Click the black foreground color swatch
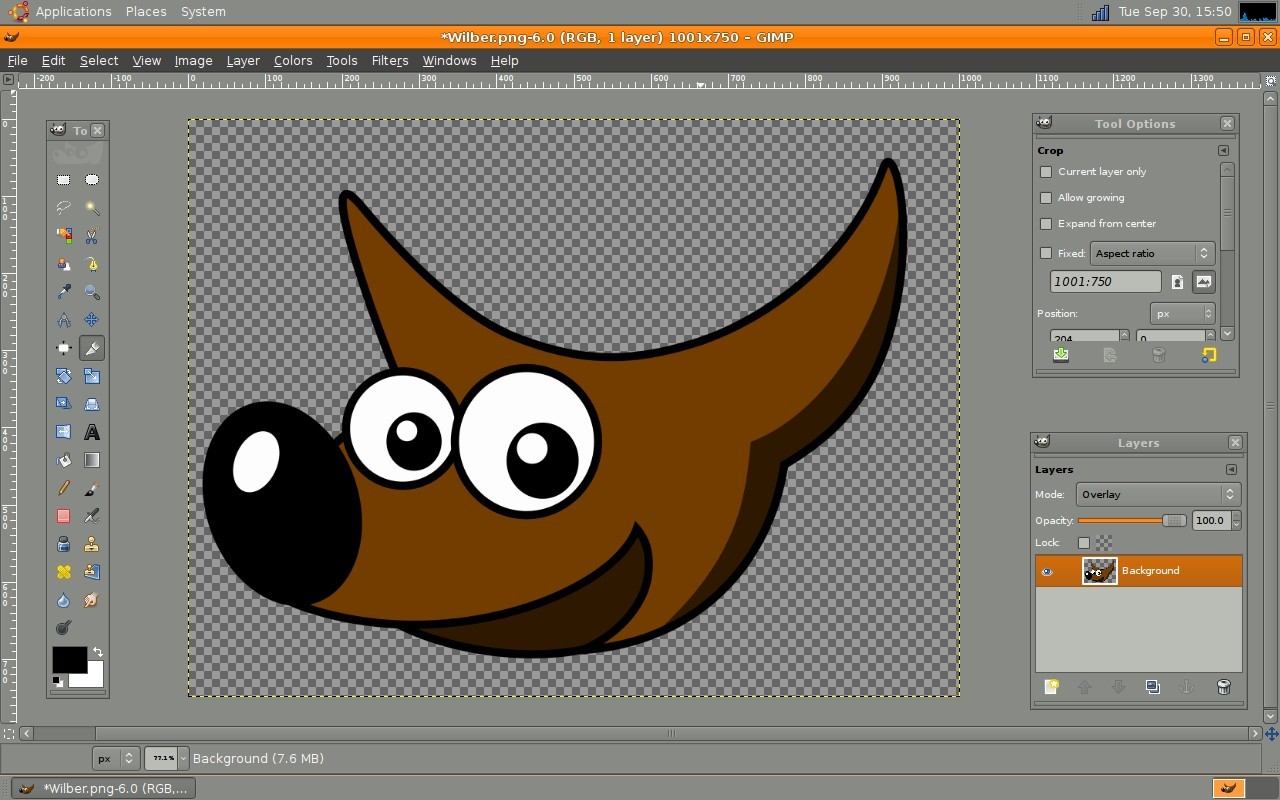 (68, 660)
